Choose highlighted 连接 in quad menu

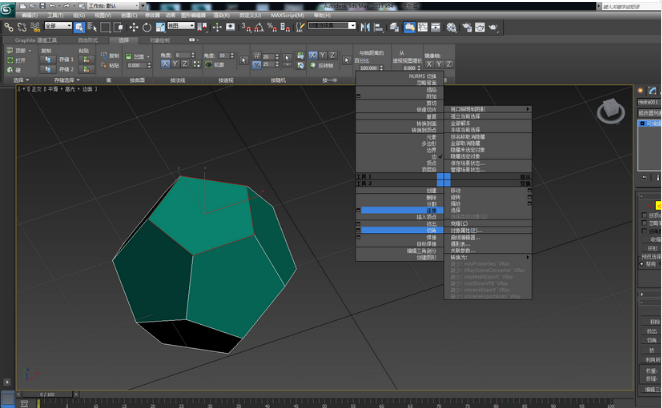(402, 210)
